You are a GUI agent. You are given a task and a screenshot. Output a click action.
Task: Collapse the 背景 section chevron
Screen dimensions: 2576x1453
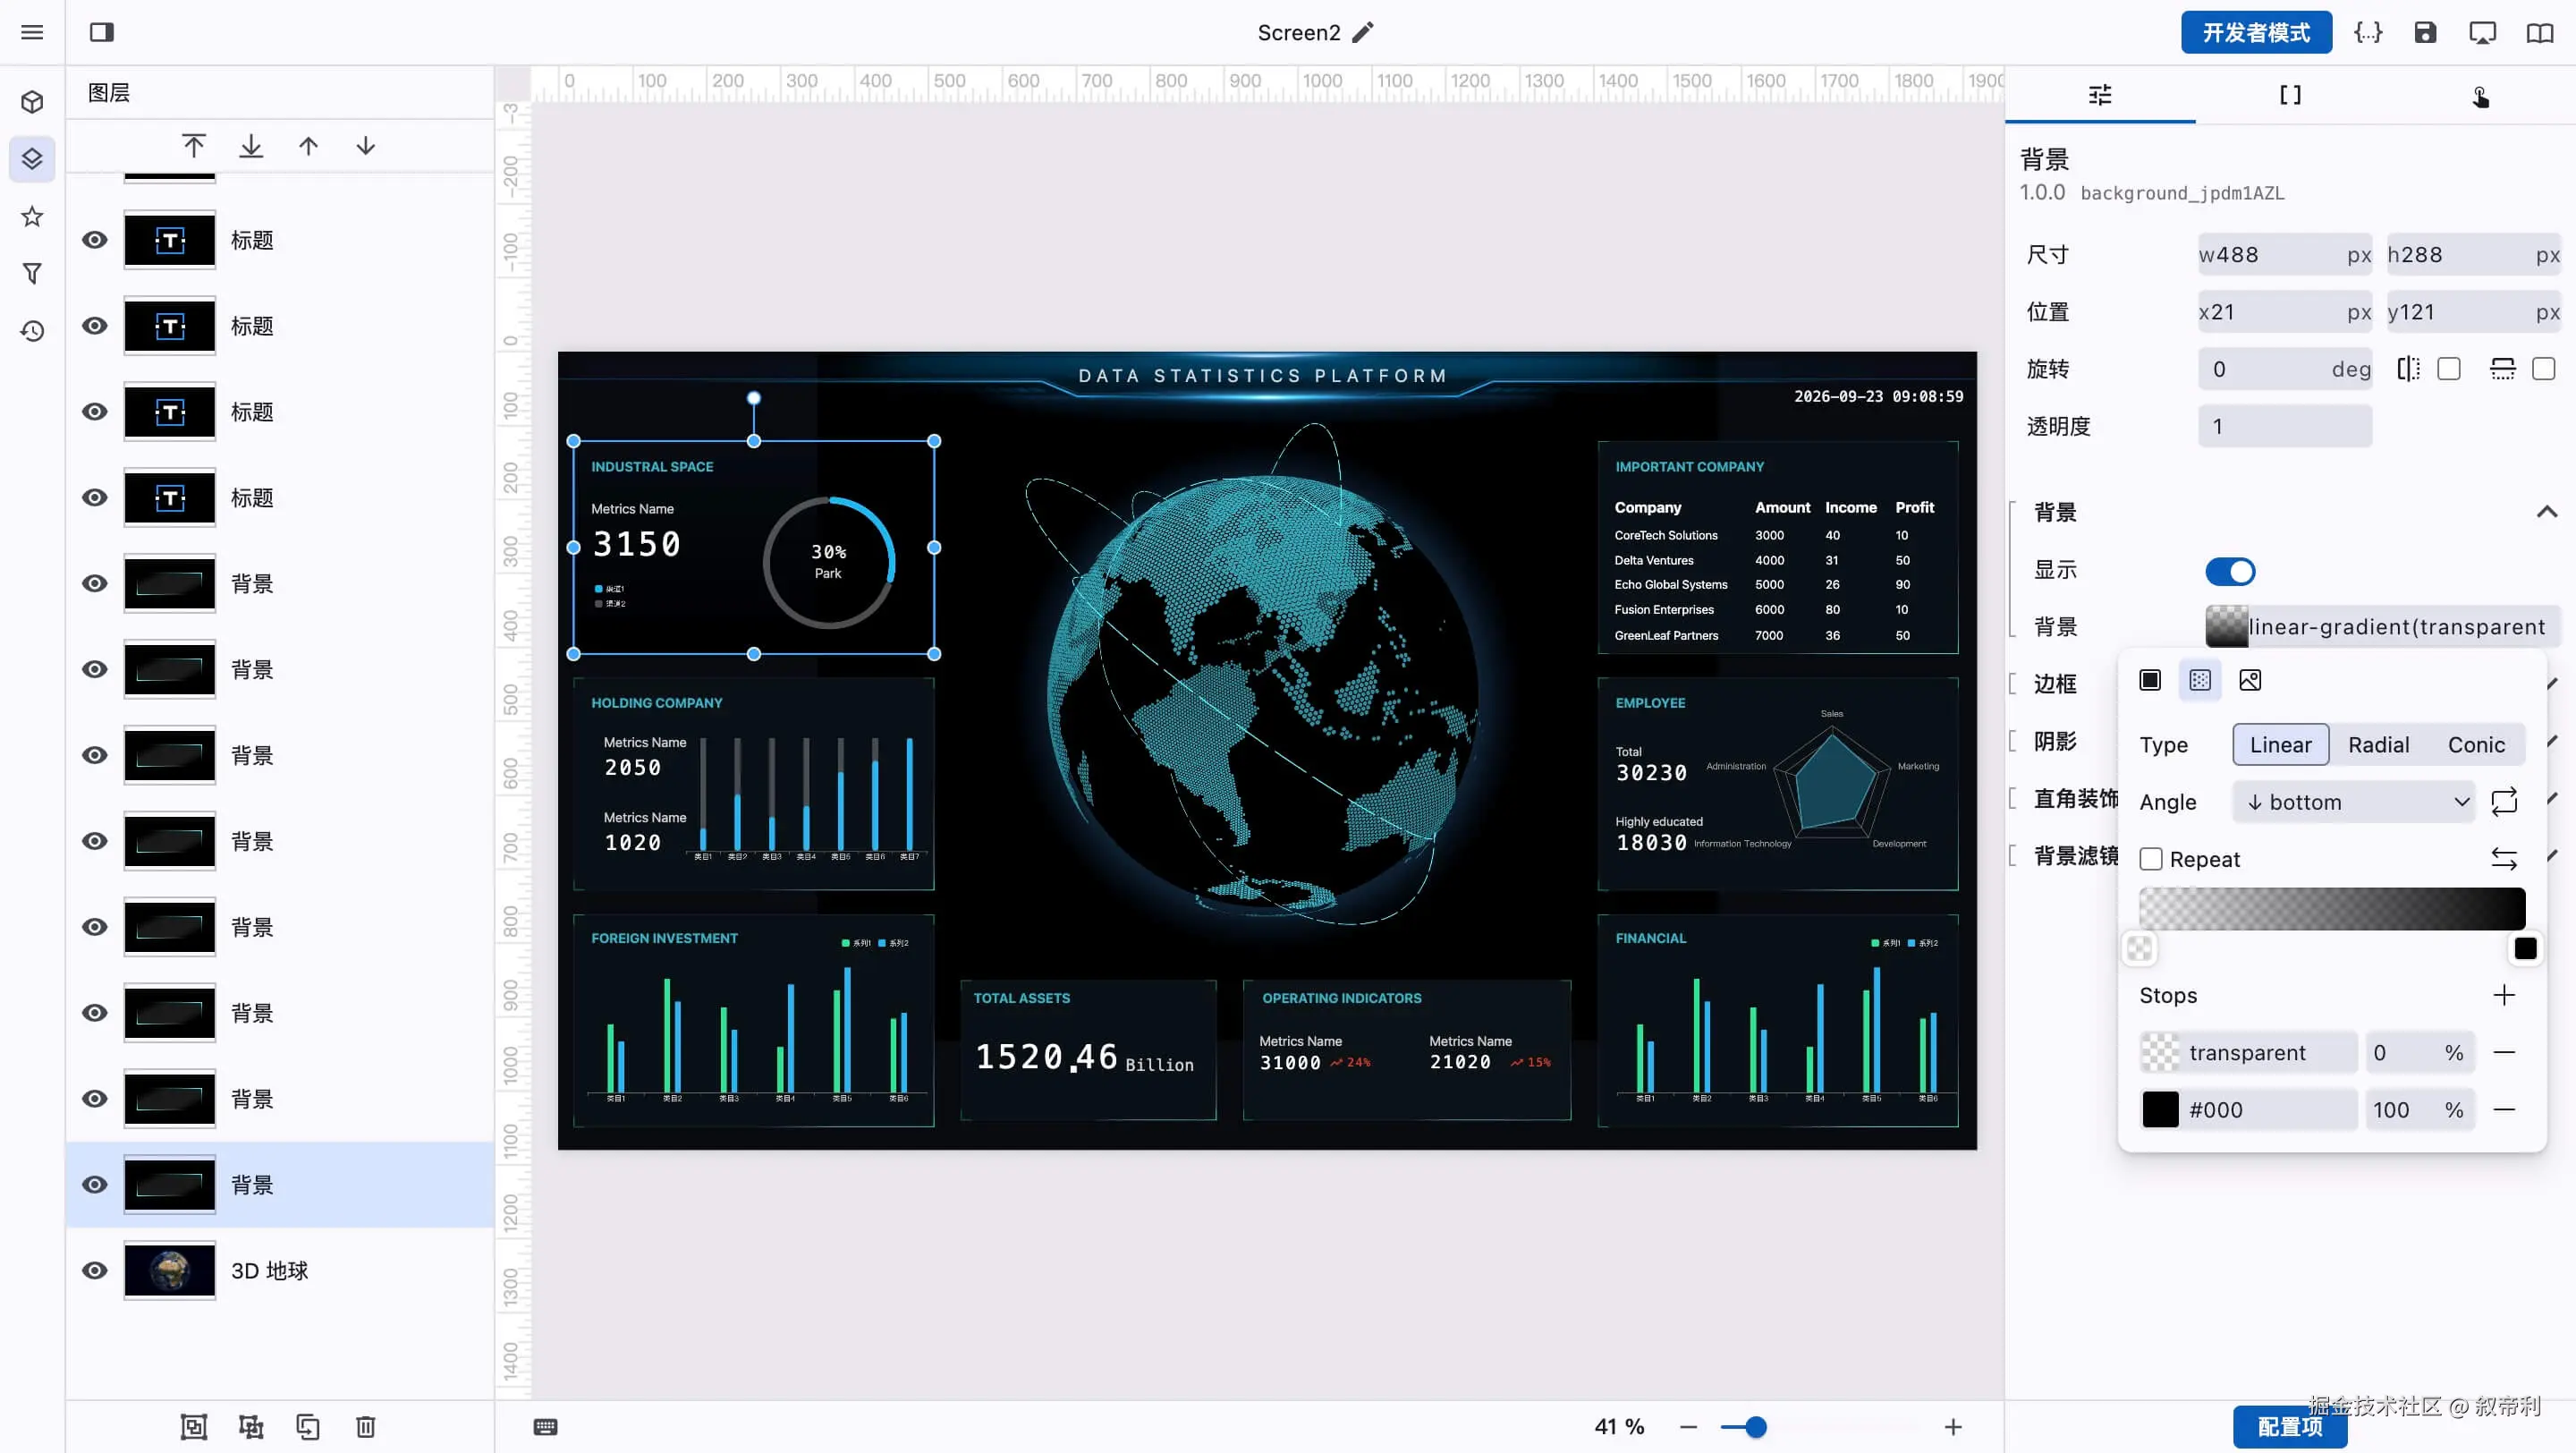[2547, 513]
